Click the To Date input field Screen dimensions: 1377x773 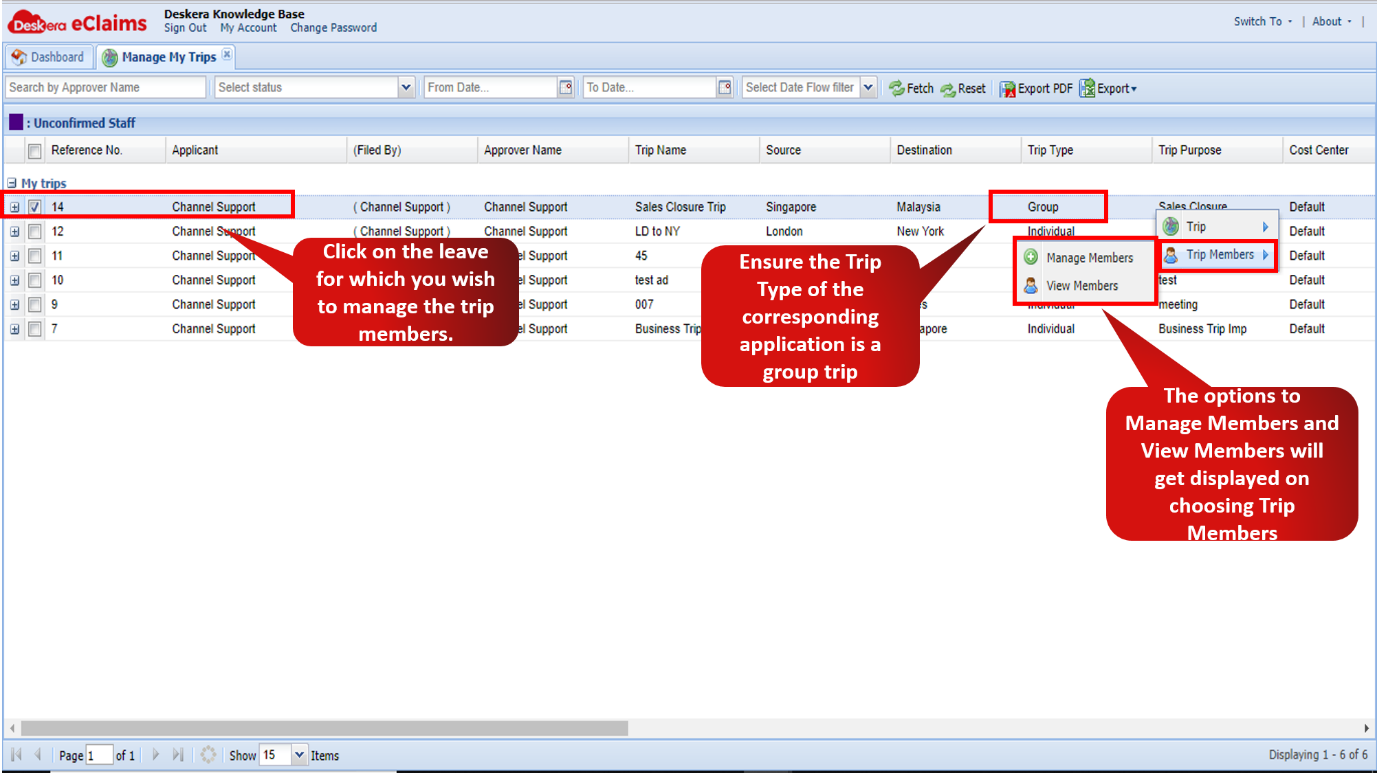click(x=649, y=87)
